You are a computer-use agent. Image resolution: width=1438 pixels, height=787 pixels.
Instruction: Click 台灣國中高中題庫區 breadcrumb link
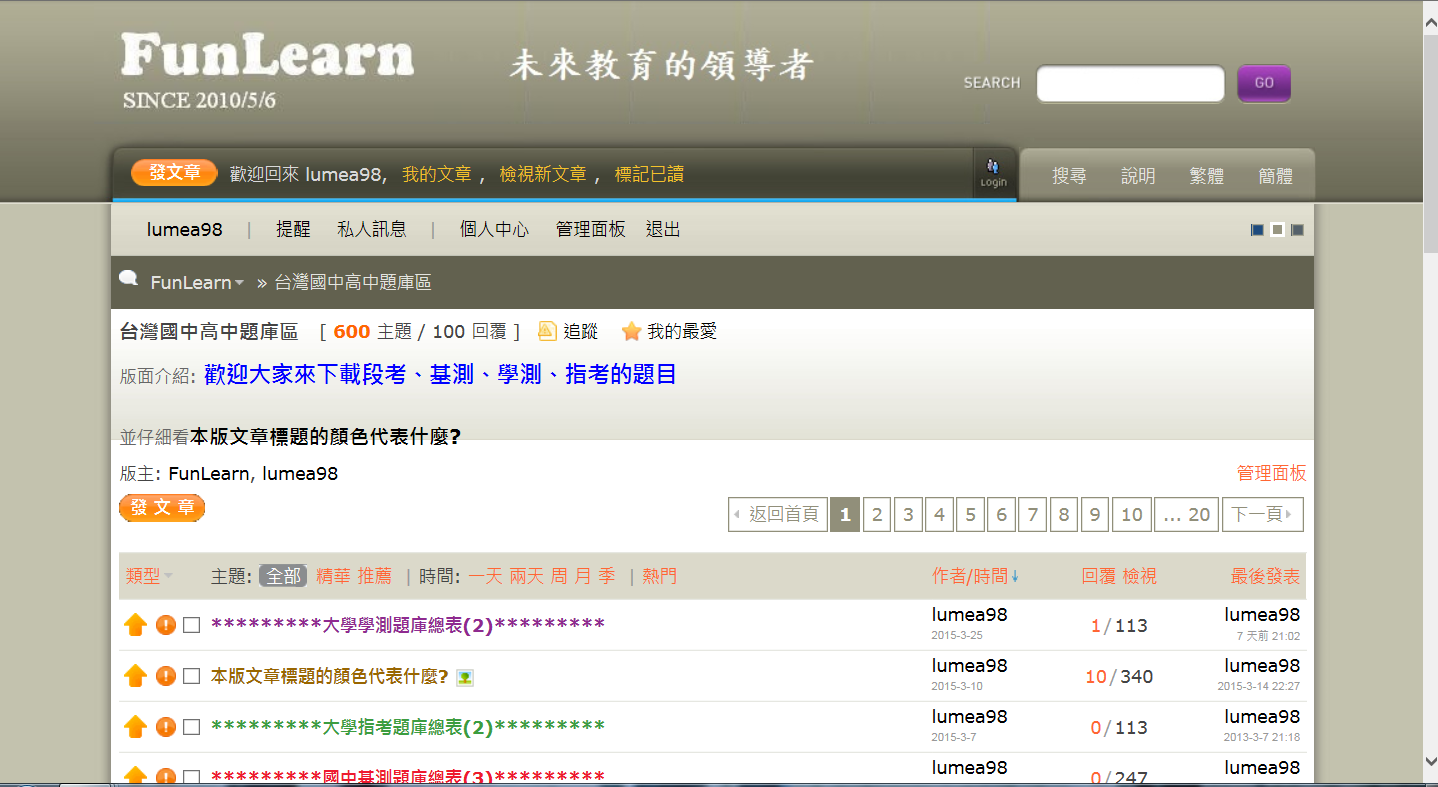coord(353,283)
